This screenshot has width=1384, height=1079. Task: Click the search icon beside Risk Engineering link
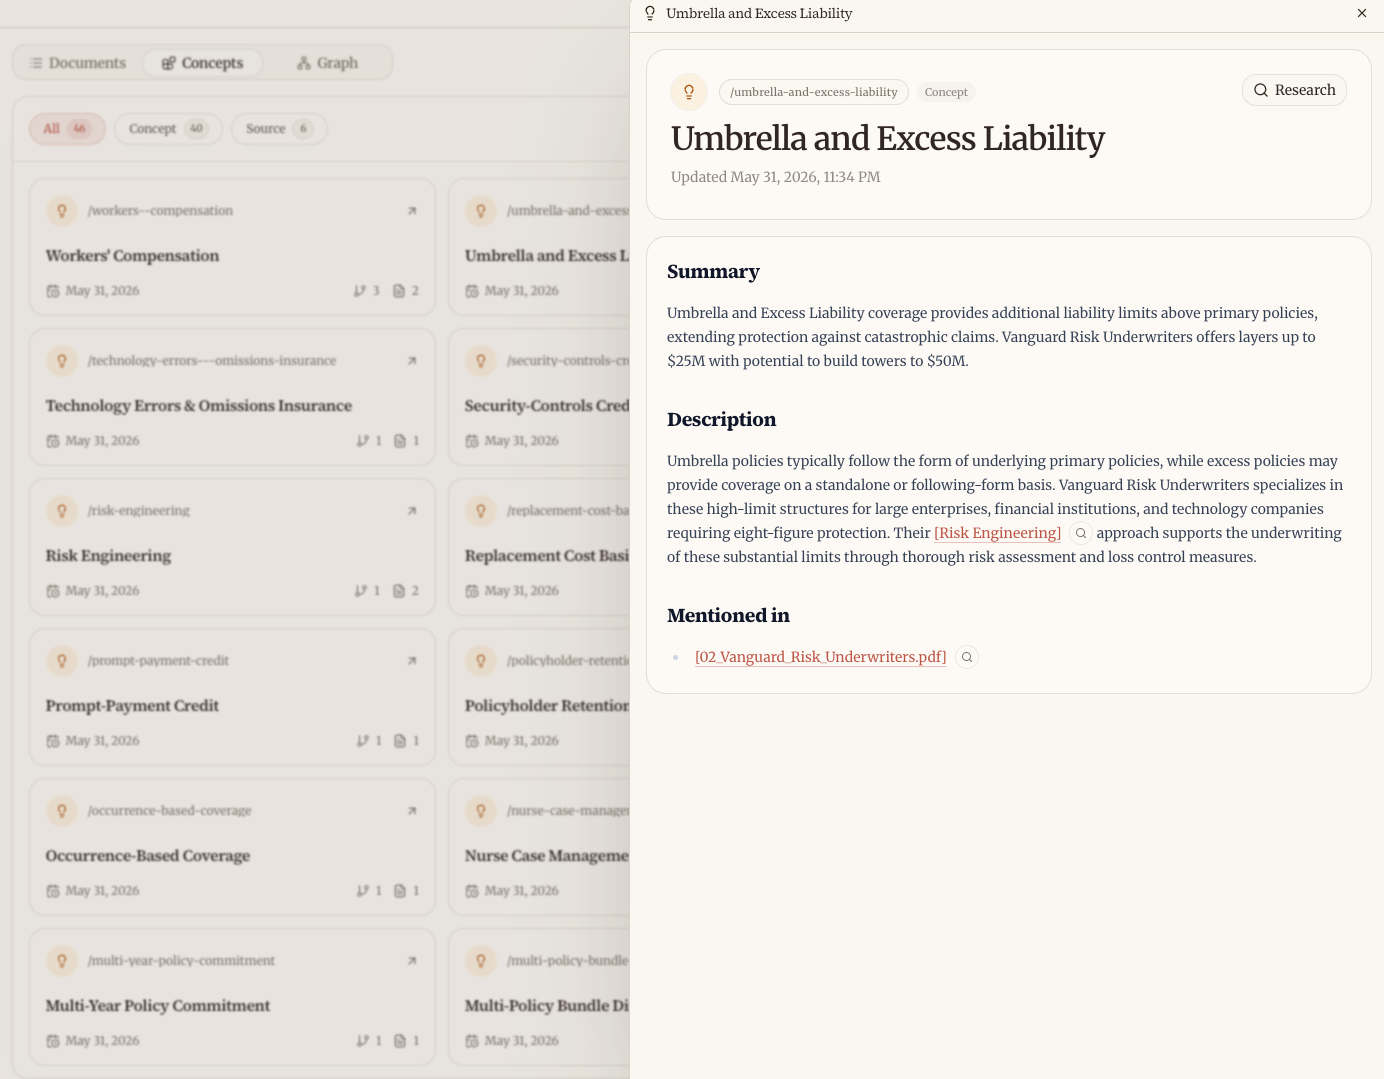click(1081, 533)
